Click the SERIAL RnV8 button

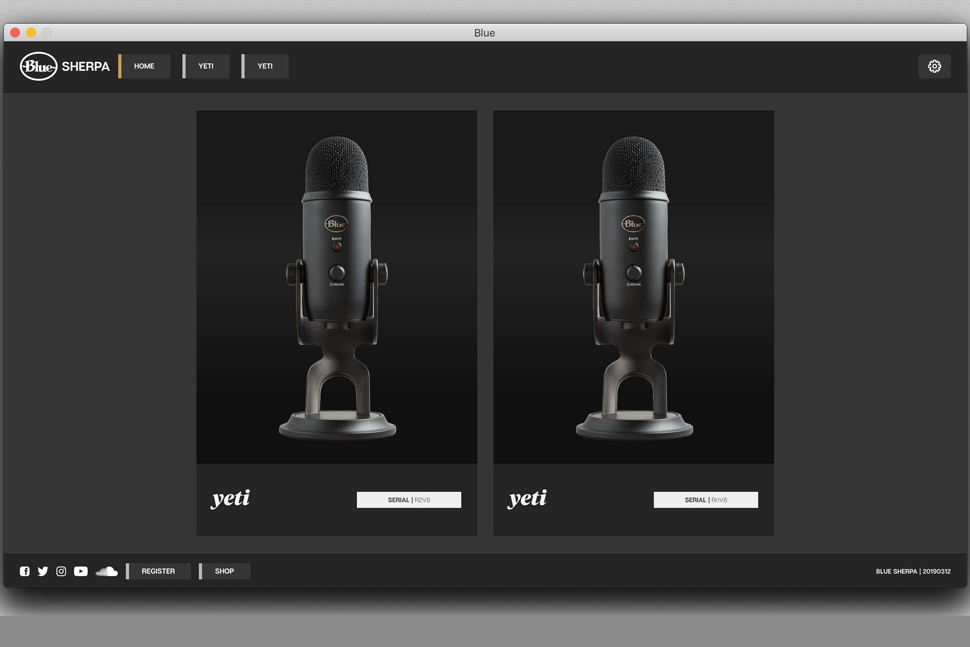click(x=706, y=500)
